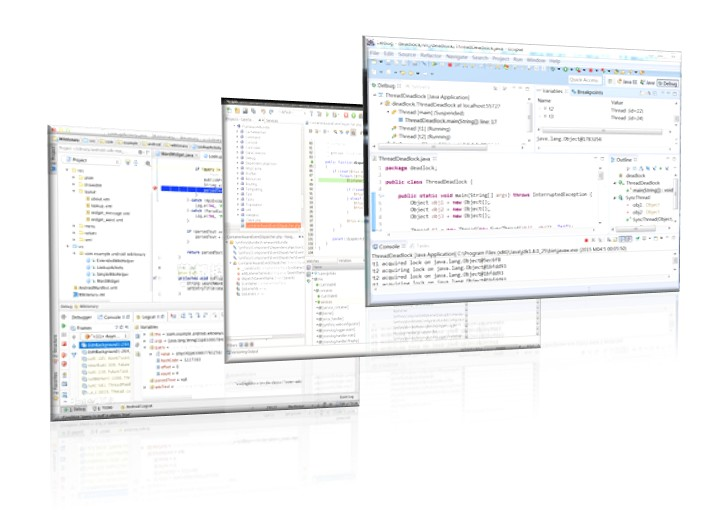The image size is (710, 510).
Task: Click the Debug bug icon in Eclipse toolbar
Action: point(552,69)
